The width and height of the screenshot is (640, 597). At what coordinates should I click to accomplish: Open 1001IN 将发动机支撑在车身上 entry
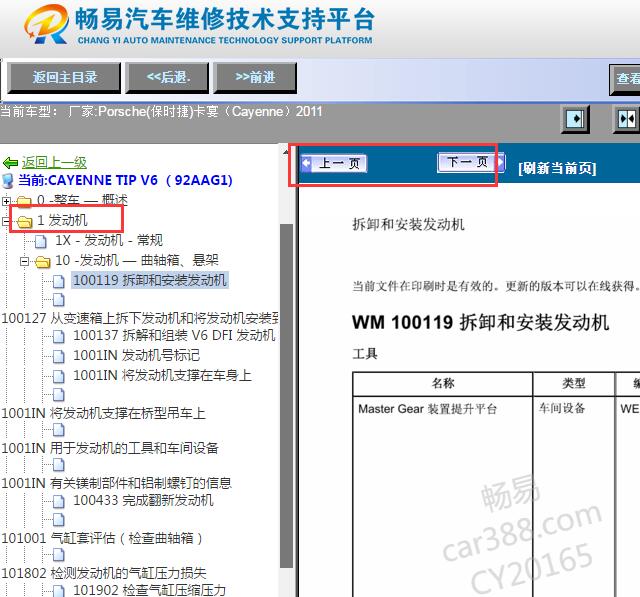point(162,375)
